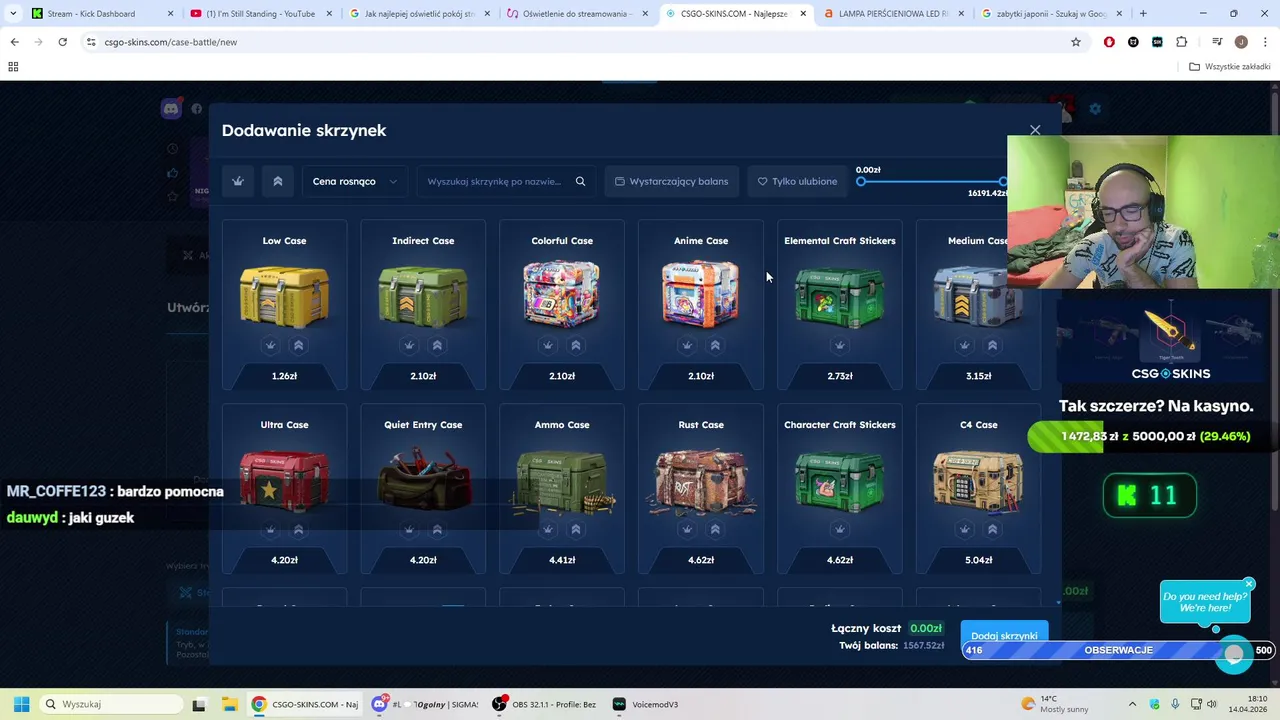Click the crown icon under Colorful Case
Viewport: 1280px width, 720px height.
coord(548,345)
